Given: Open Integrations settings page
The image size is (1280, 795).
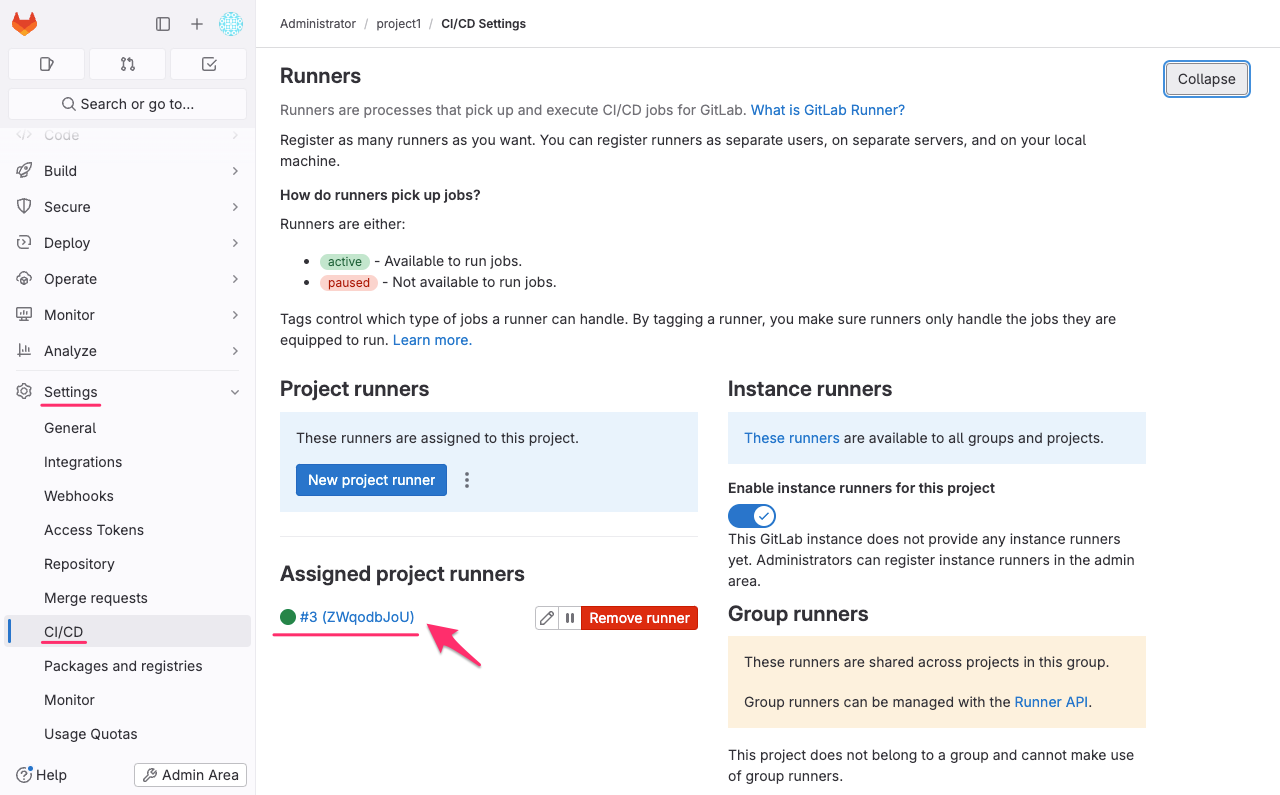Looking at the screenshot, I should pos(127,462).
